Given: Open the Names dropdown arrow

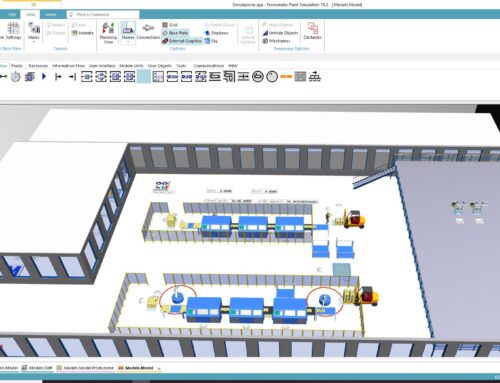Looking at the screenshot, I should point(128,42).
